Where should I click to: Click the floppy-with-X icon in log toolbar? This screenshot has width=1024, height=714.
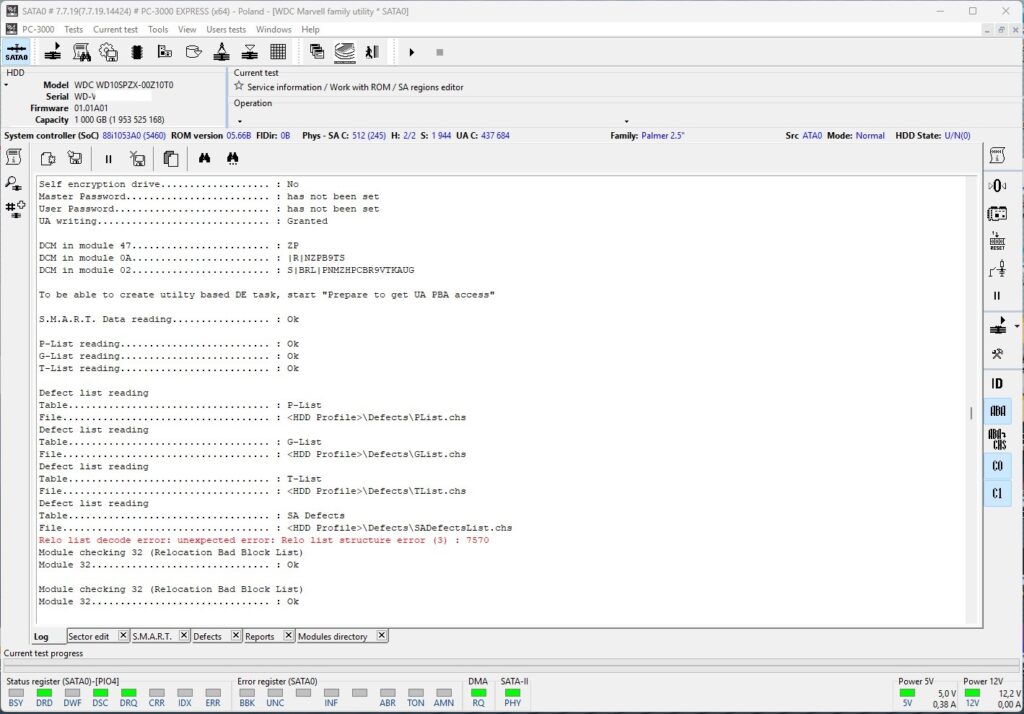[137, 159]
